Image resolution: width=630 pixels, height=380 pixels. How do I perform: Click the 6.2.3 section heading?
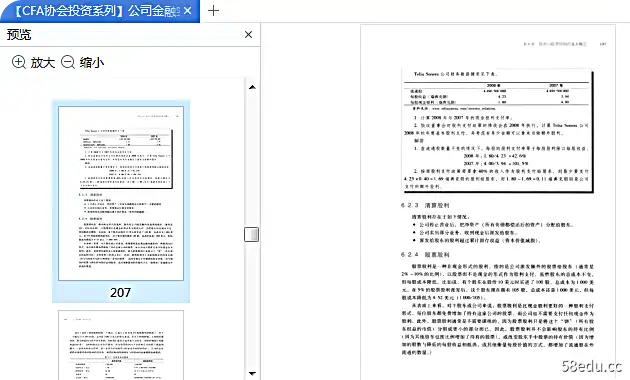pos(425,205)
